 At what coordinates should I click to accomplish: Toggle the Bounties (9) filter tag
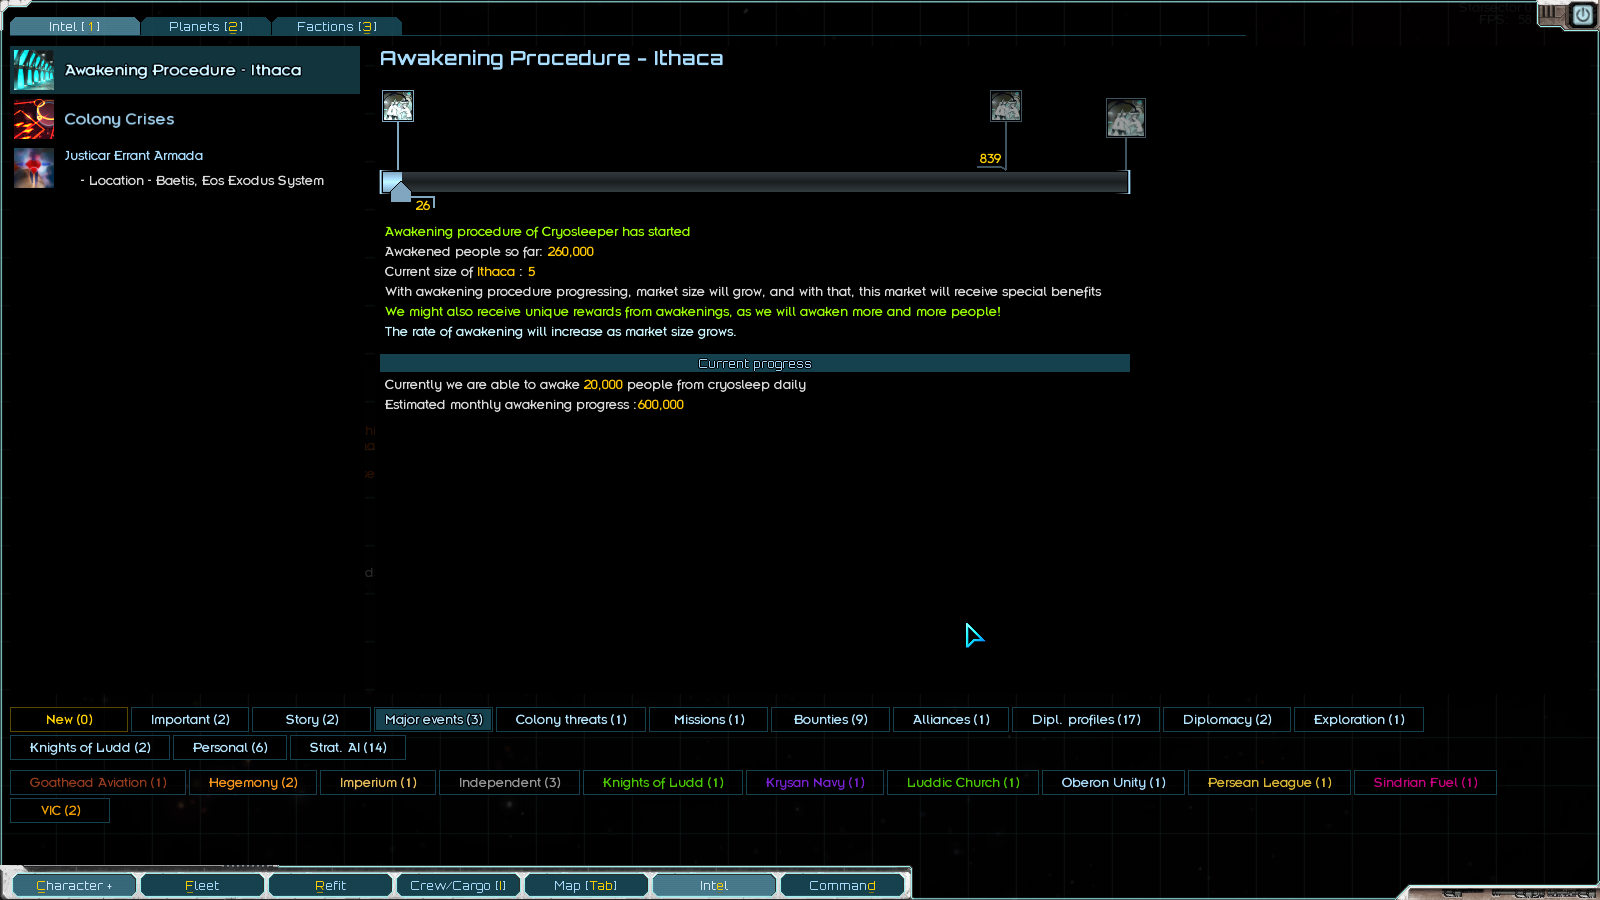pos(830,719)
